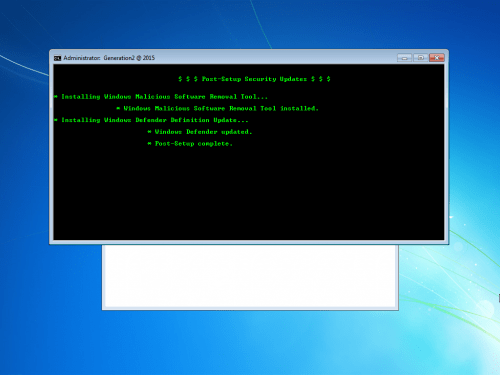The image size is (500, 375).
Task: Click 'Installing Windows Defender Definition Update...' line
Action: 151,120
